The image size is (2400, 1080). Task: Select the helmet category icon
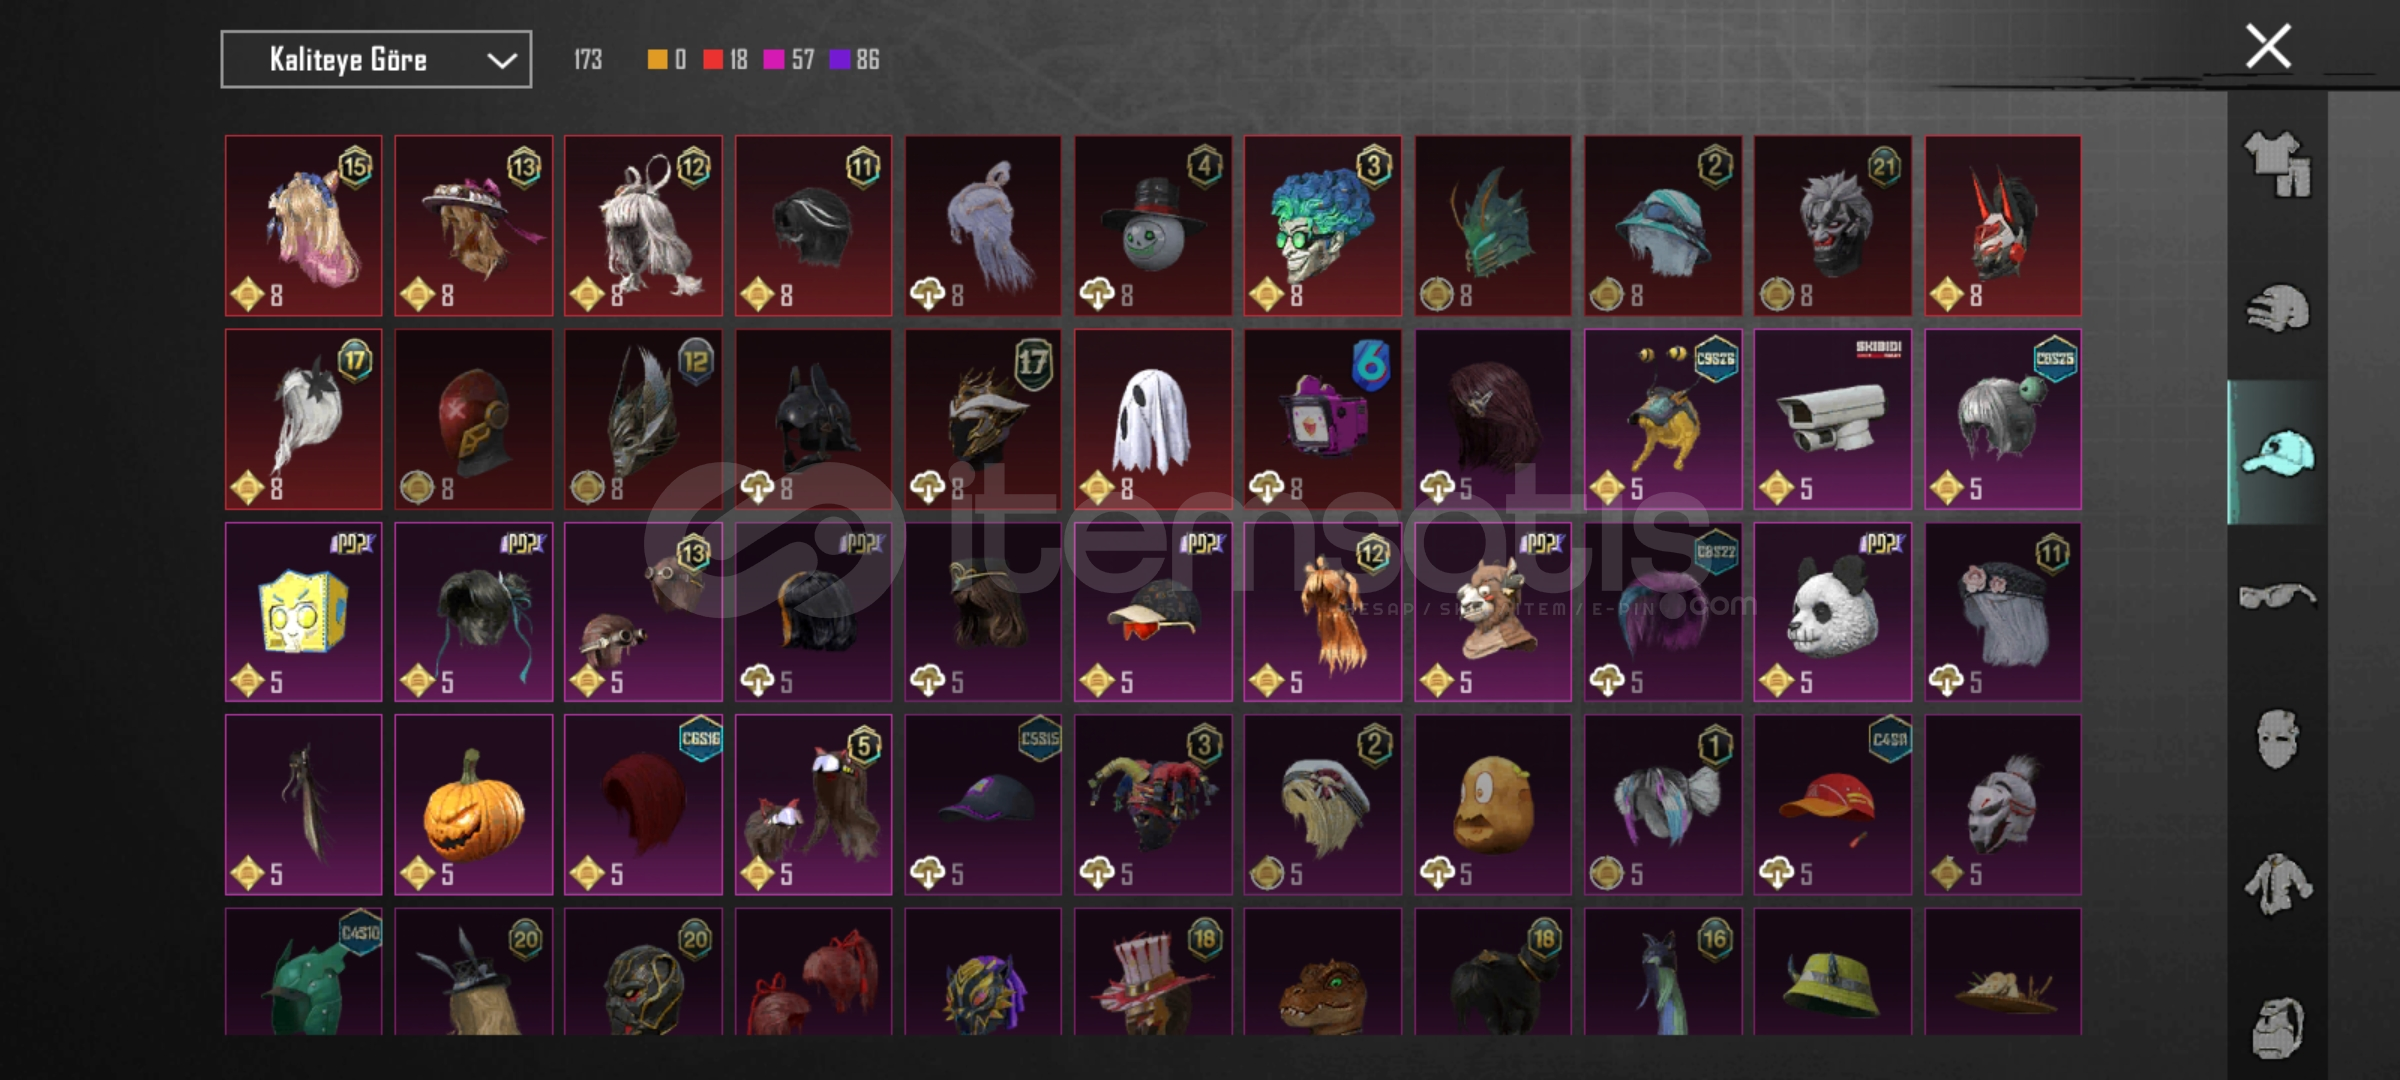2277,308
